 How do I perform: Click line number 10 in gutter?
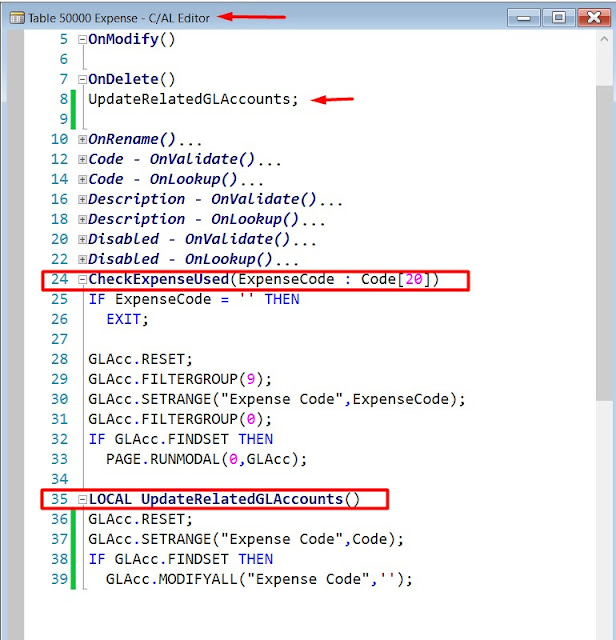pos(60,139)
